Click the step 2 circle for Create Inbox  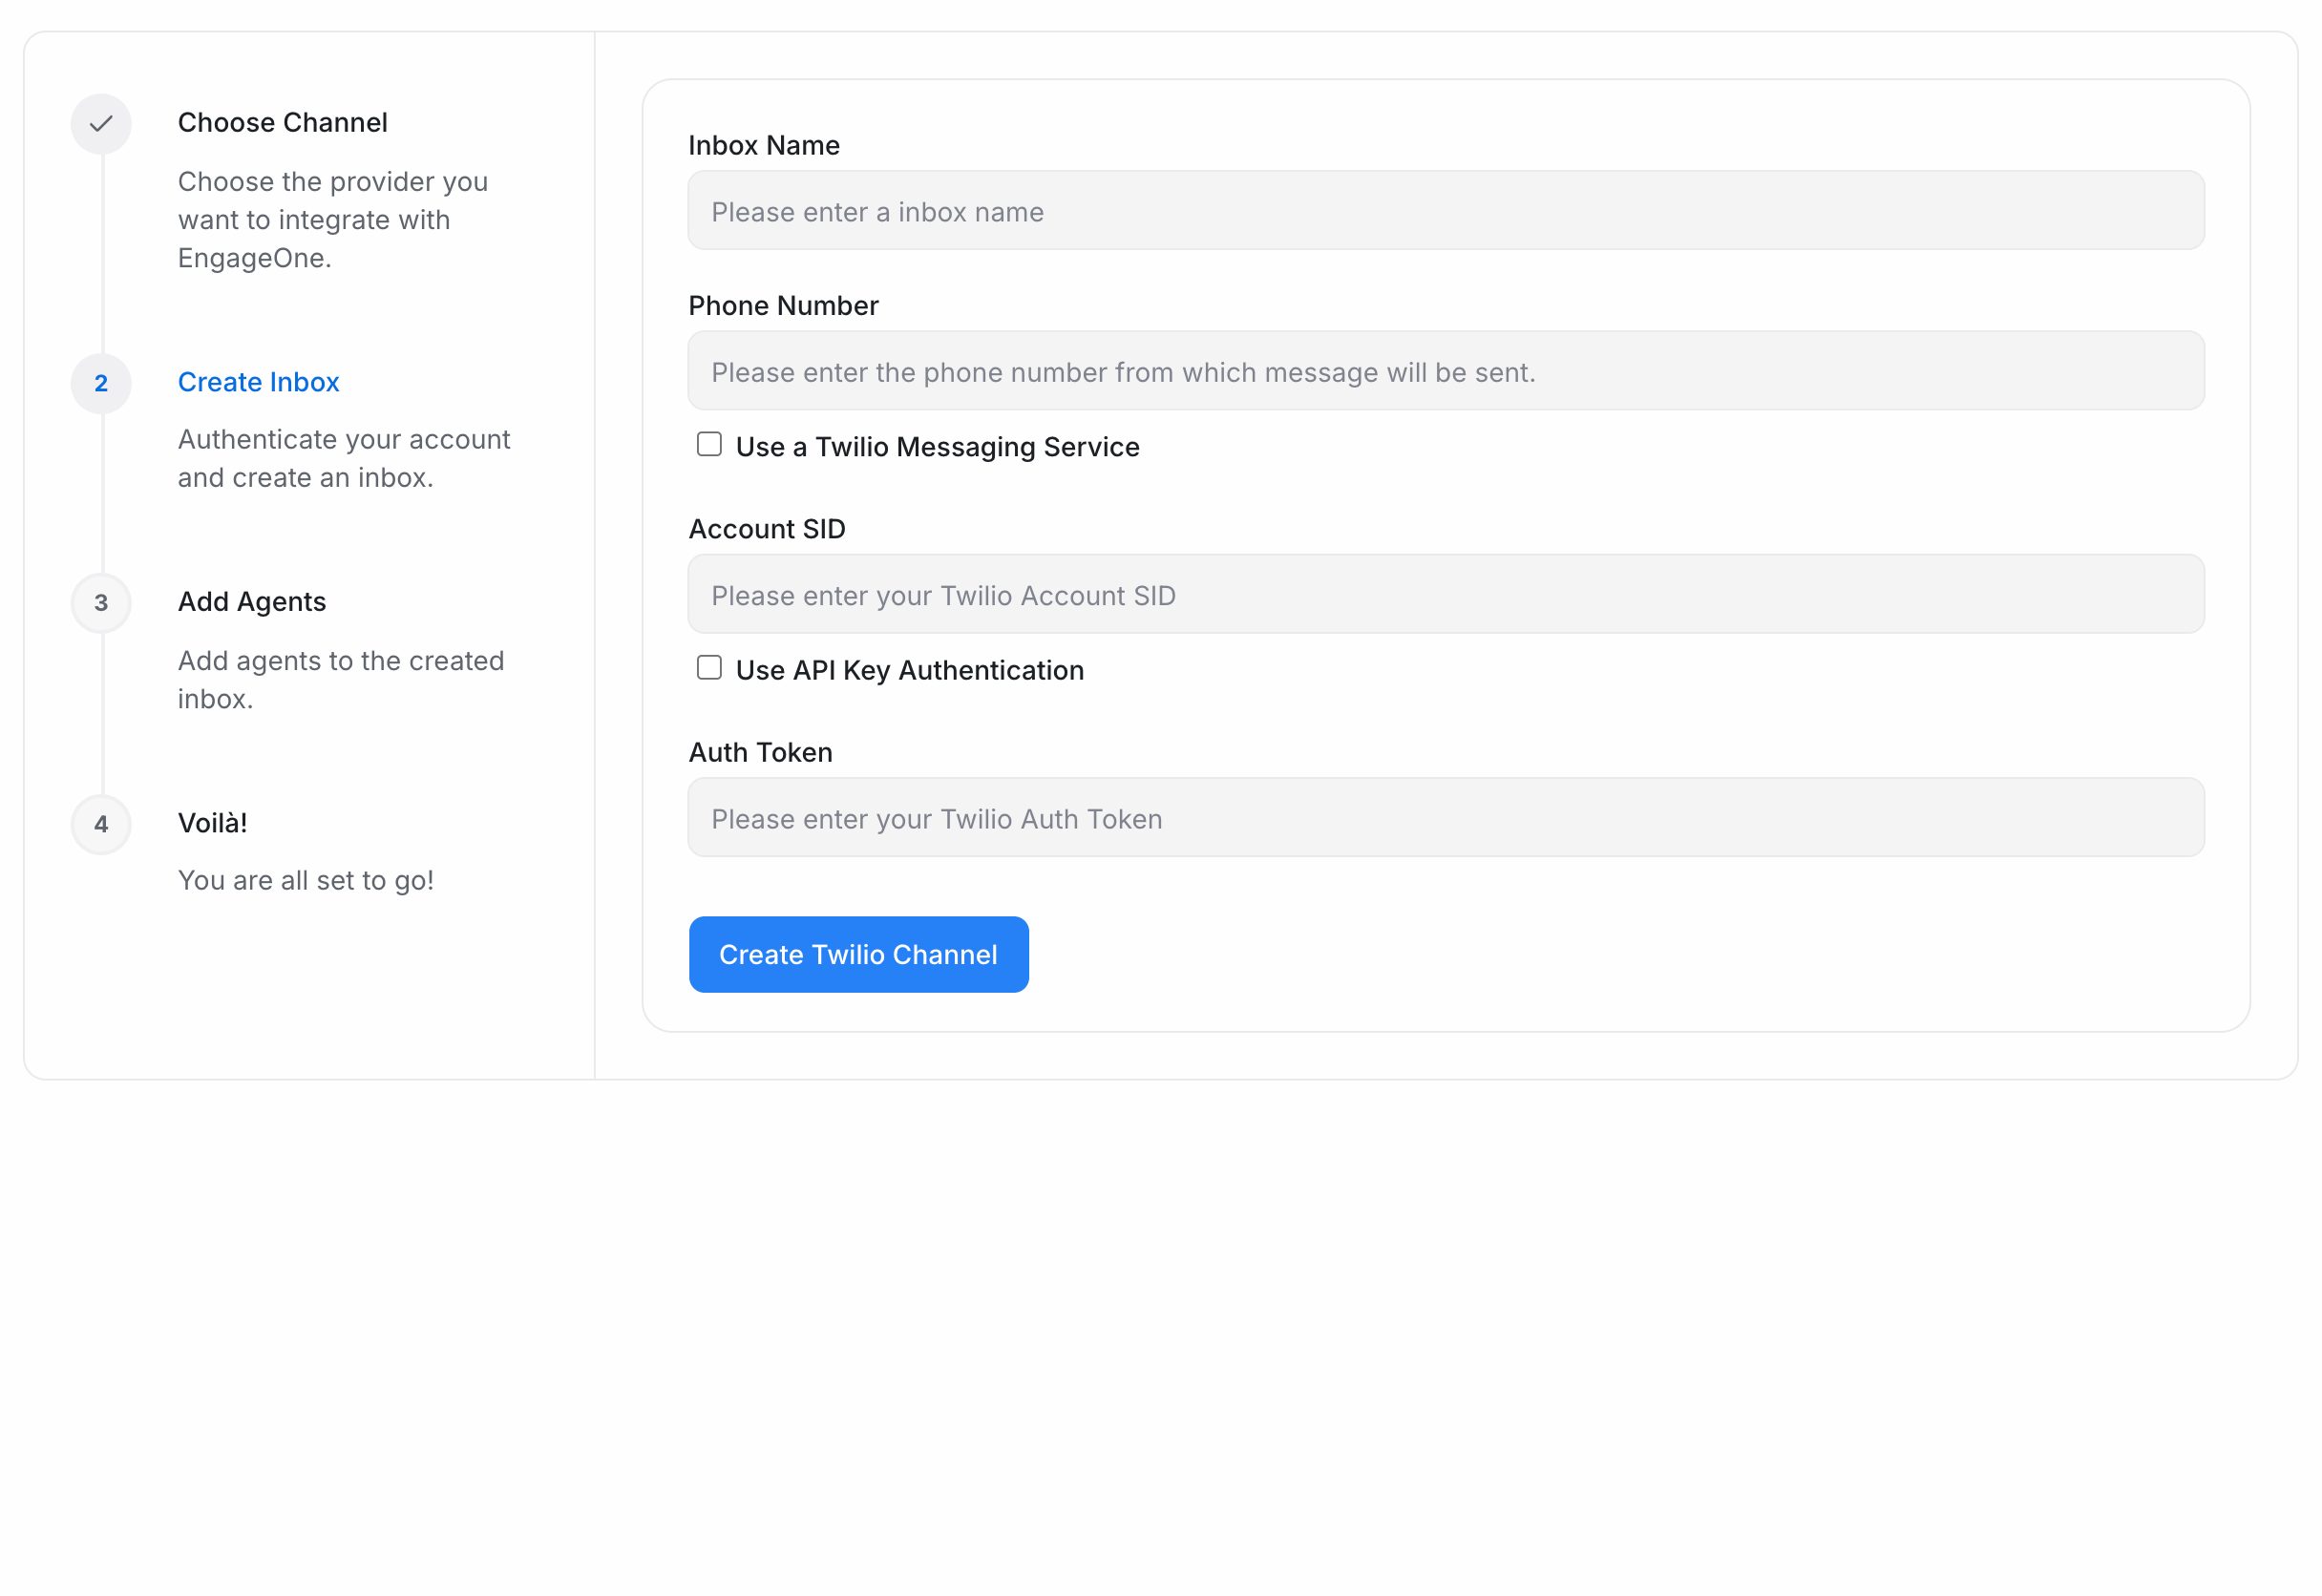(101, 383)
